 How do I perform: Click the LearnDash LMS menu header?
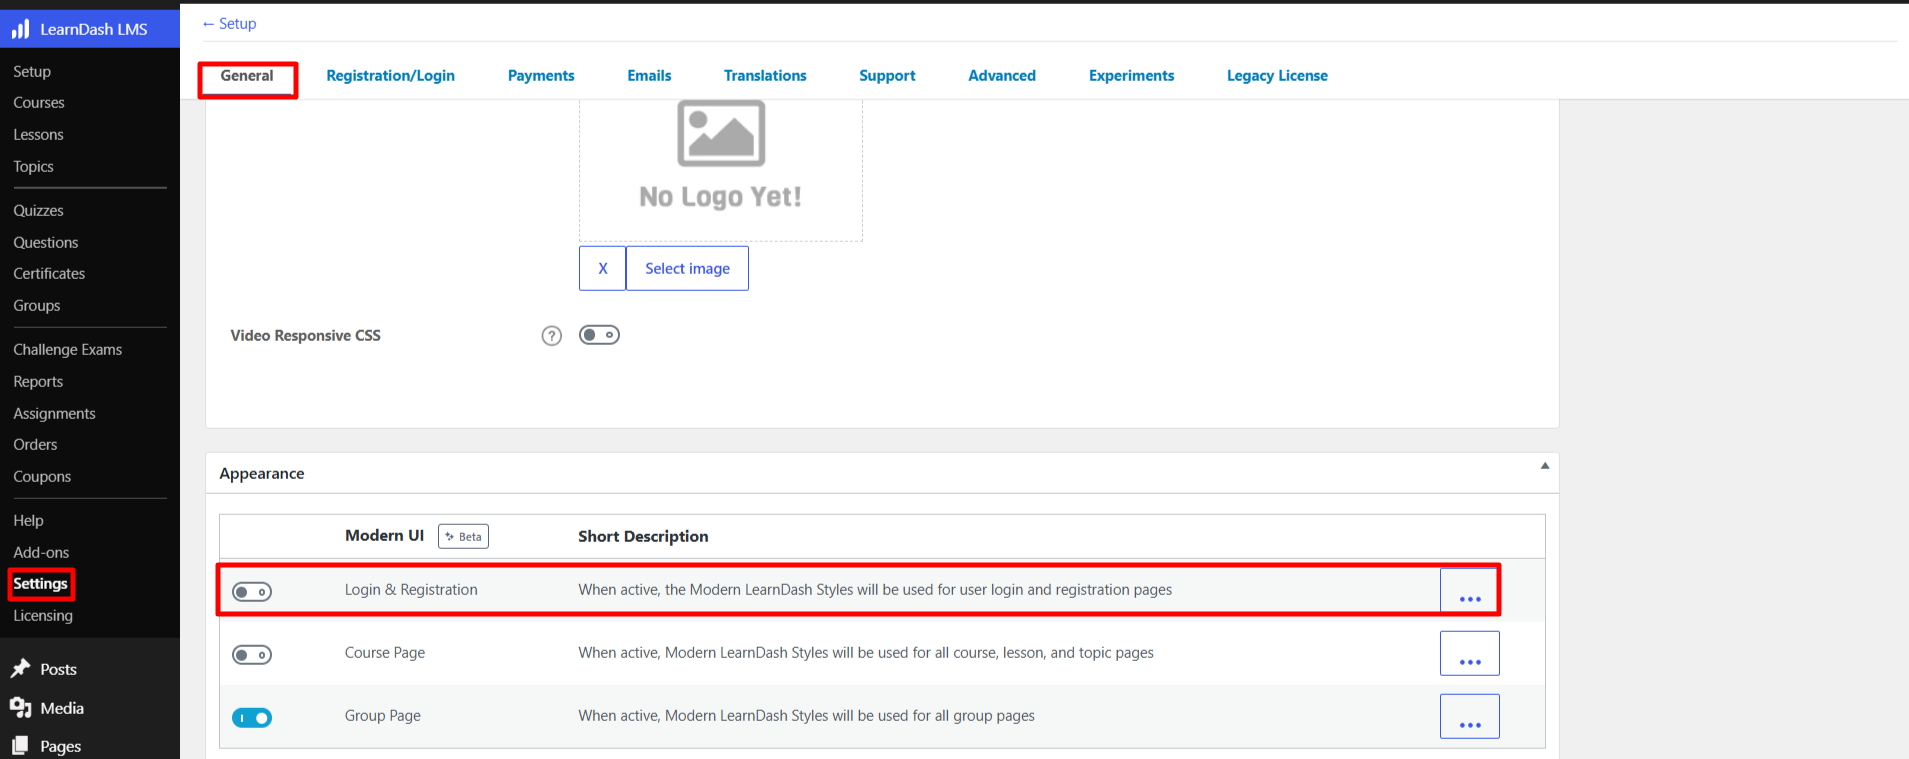point(90,29)
